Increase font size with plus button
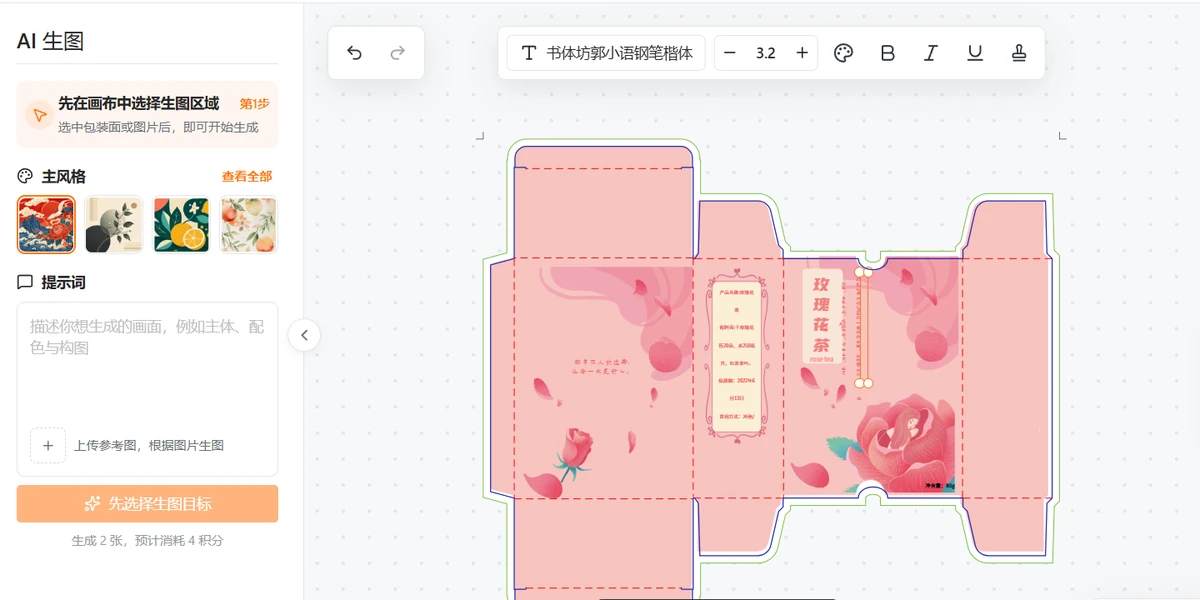Screen dimensions: 1200x600 (x=802, y=53)
